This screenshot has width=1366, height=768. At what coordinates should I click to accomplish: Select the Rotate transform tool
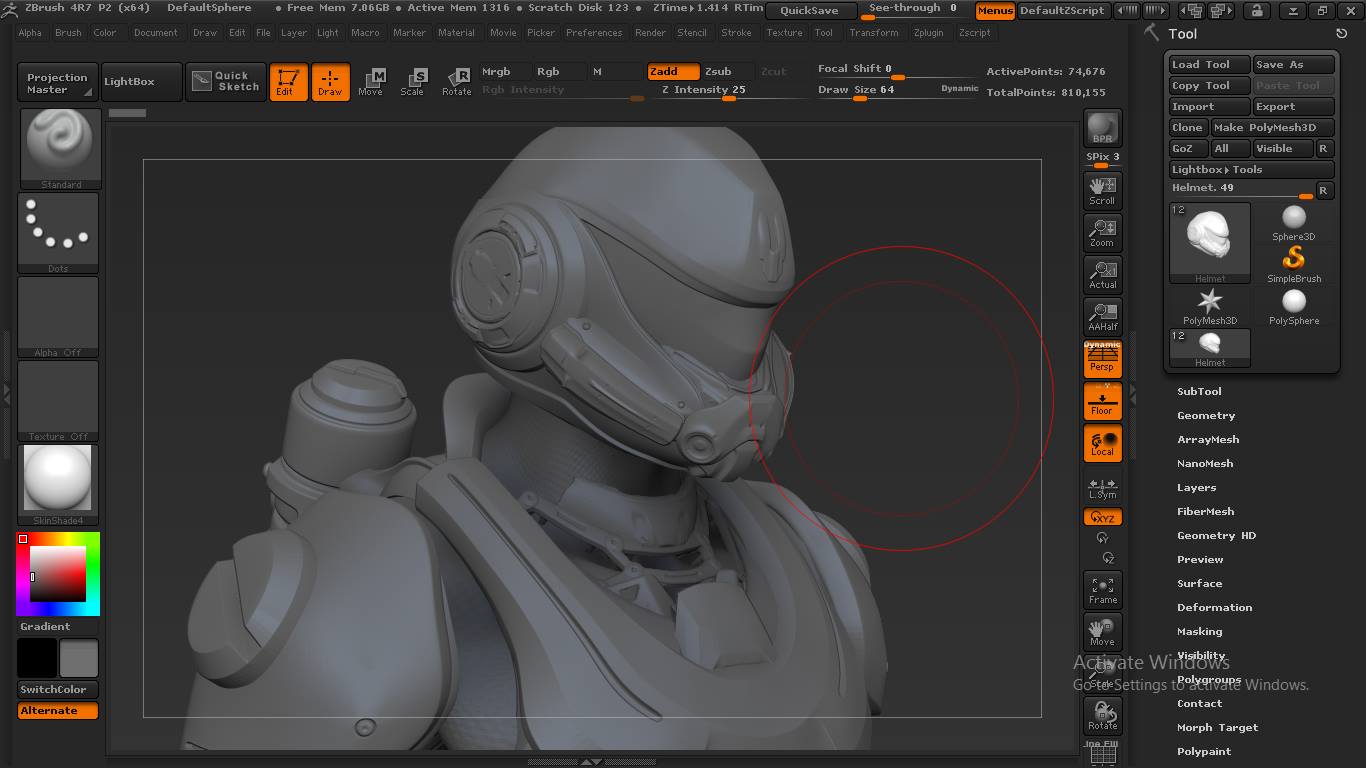click(x=456, y=82)
